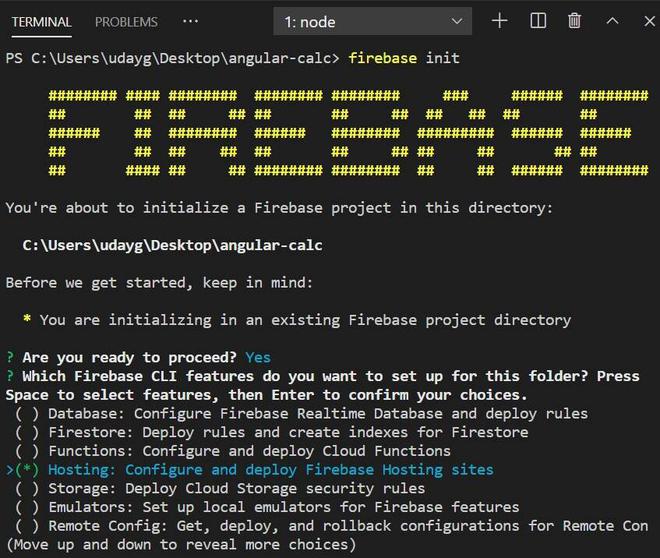The height and width of the screenshot is (558, 660).
Task: Show more panel tabs via ellipsis
Action: (190, 21)
